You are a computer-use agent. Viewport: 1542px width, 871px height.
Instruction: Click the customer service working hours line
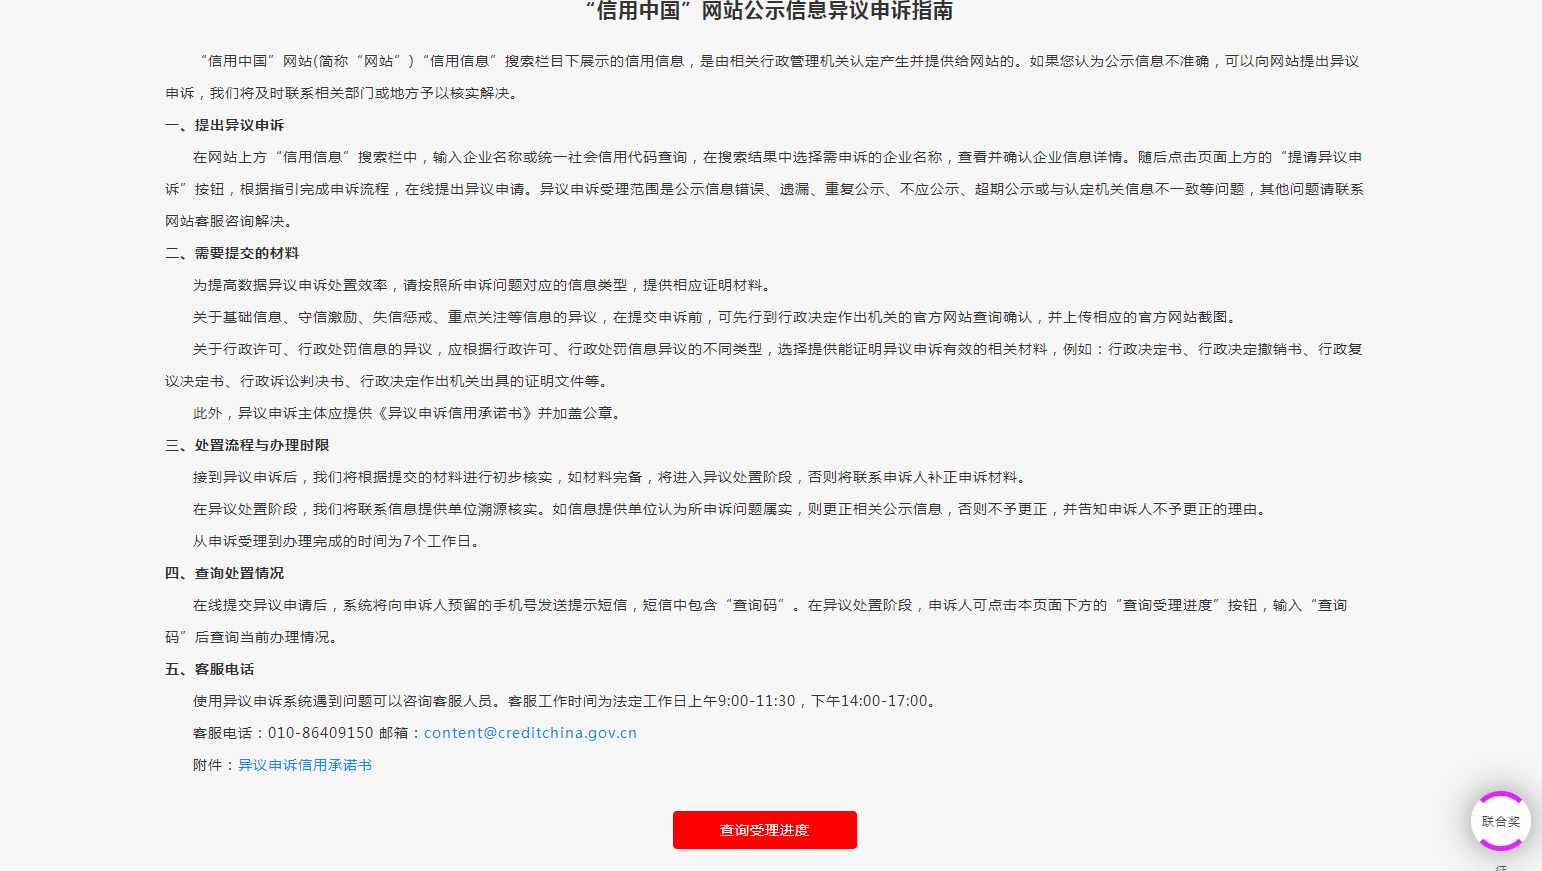click(566, 701)
